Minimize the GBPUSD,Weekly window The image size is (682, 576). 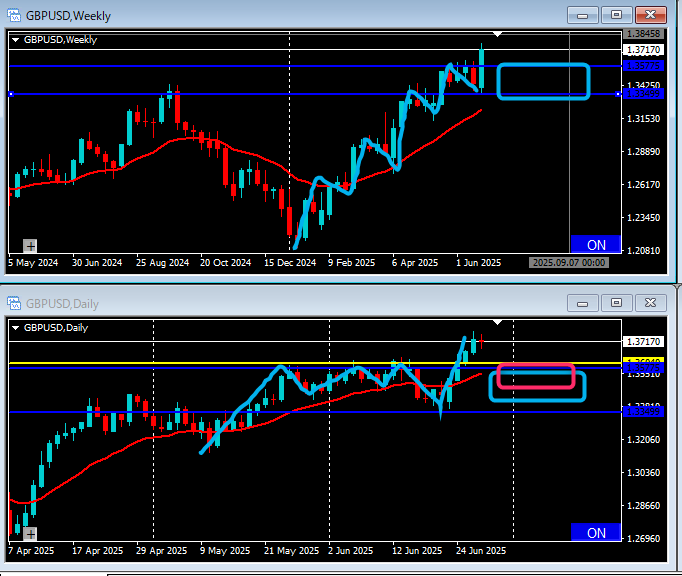point(583,15)
